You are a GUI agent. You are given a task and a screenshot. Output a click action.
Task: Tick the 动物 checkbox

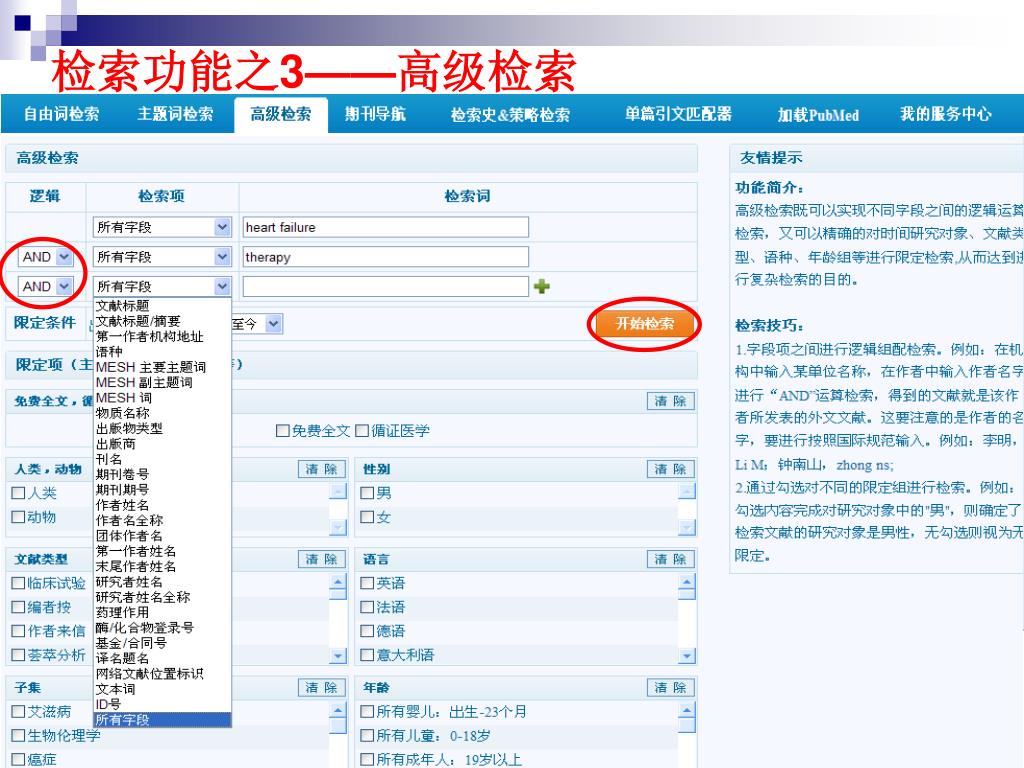pos(18,517)
